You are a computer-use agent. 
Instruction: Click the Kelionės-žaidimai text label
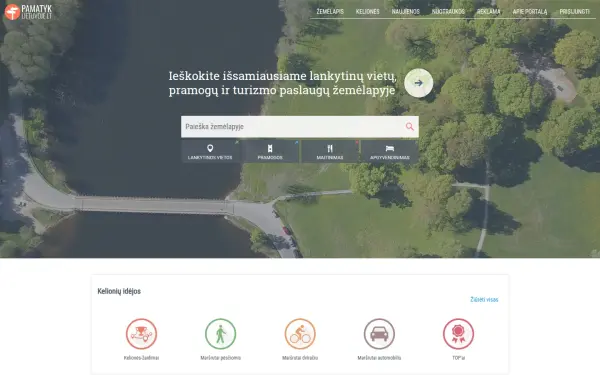tap(141, 358)
